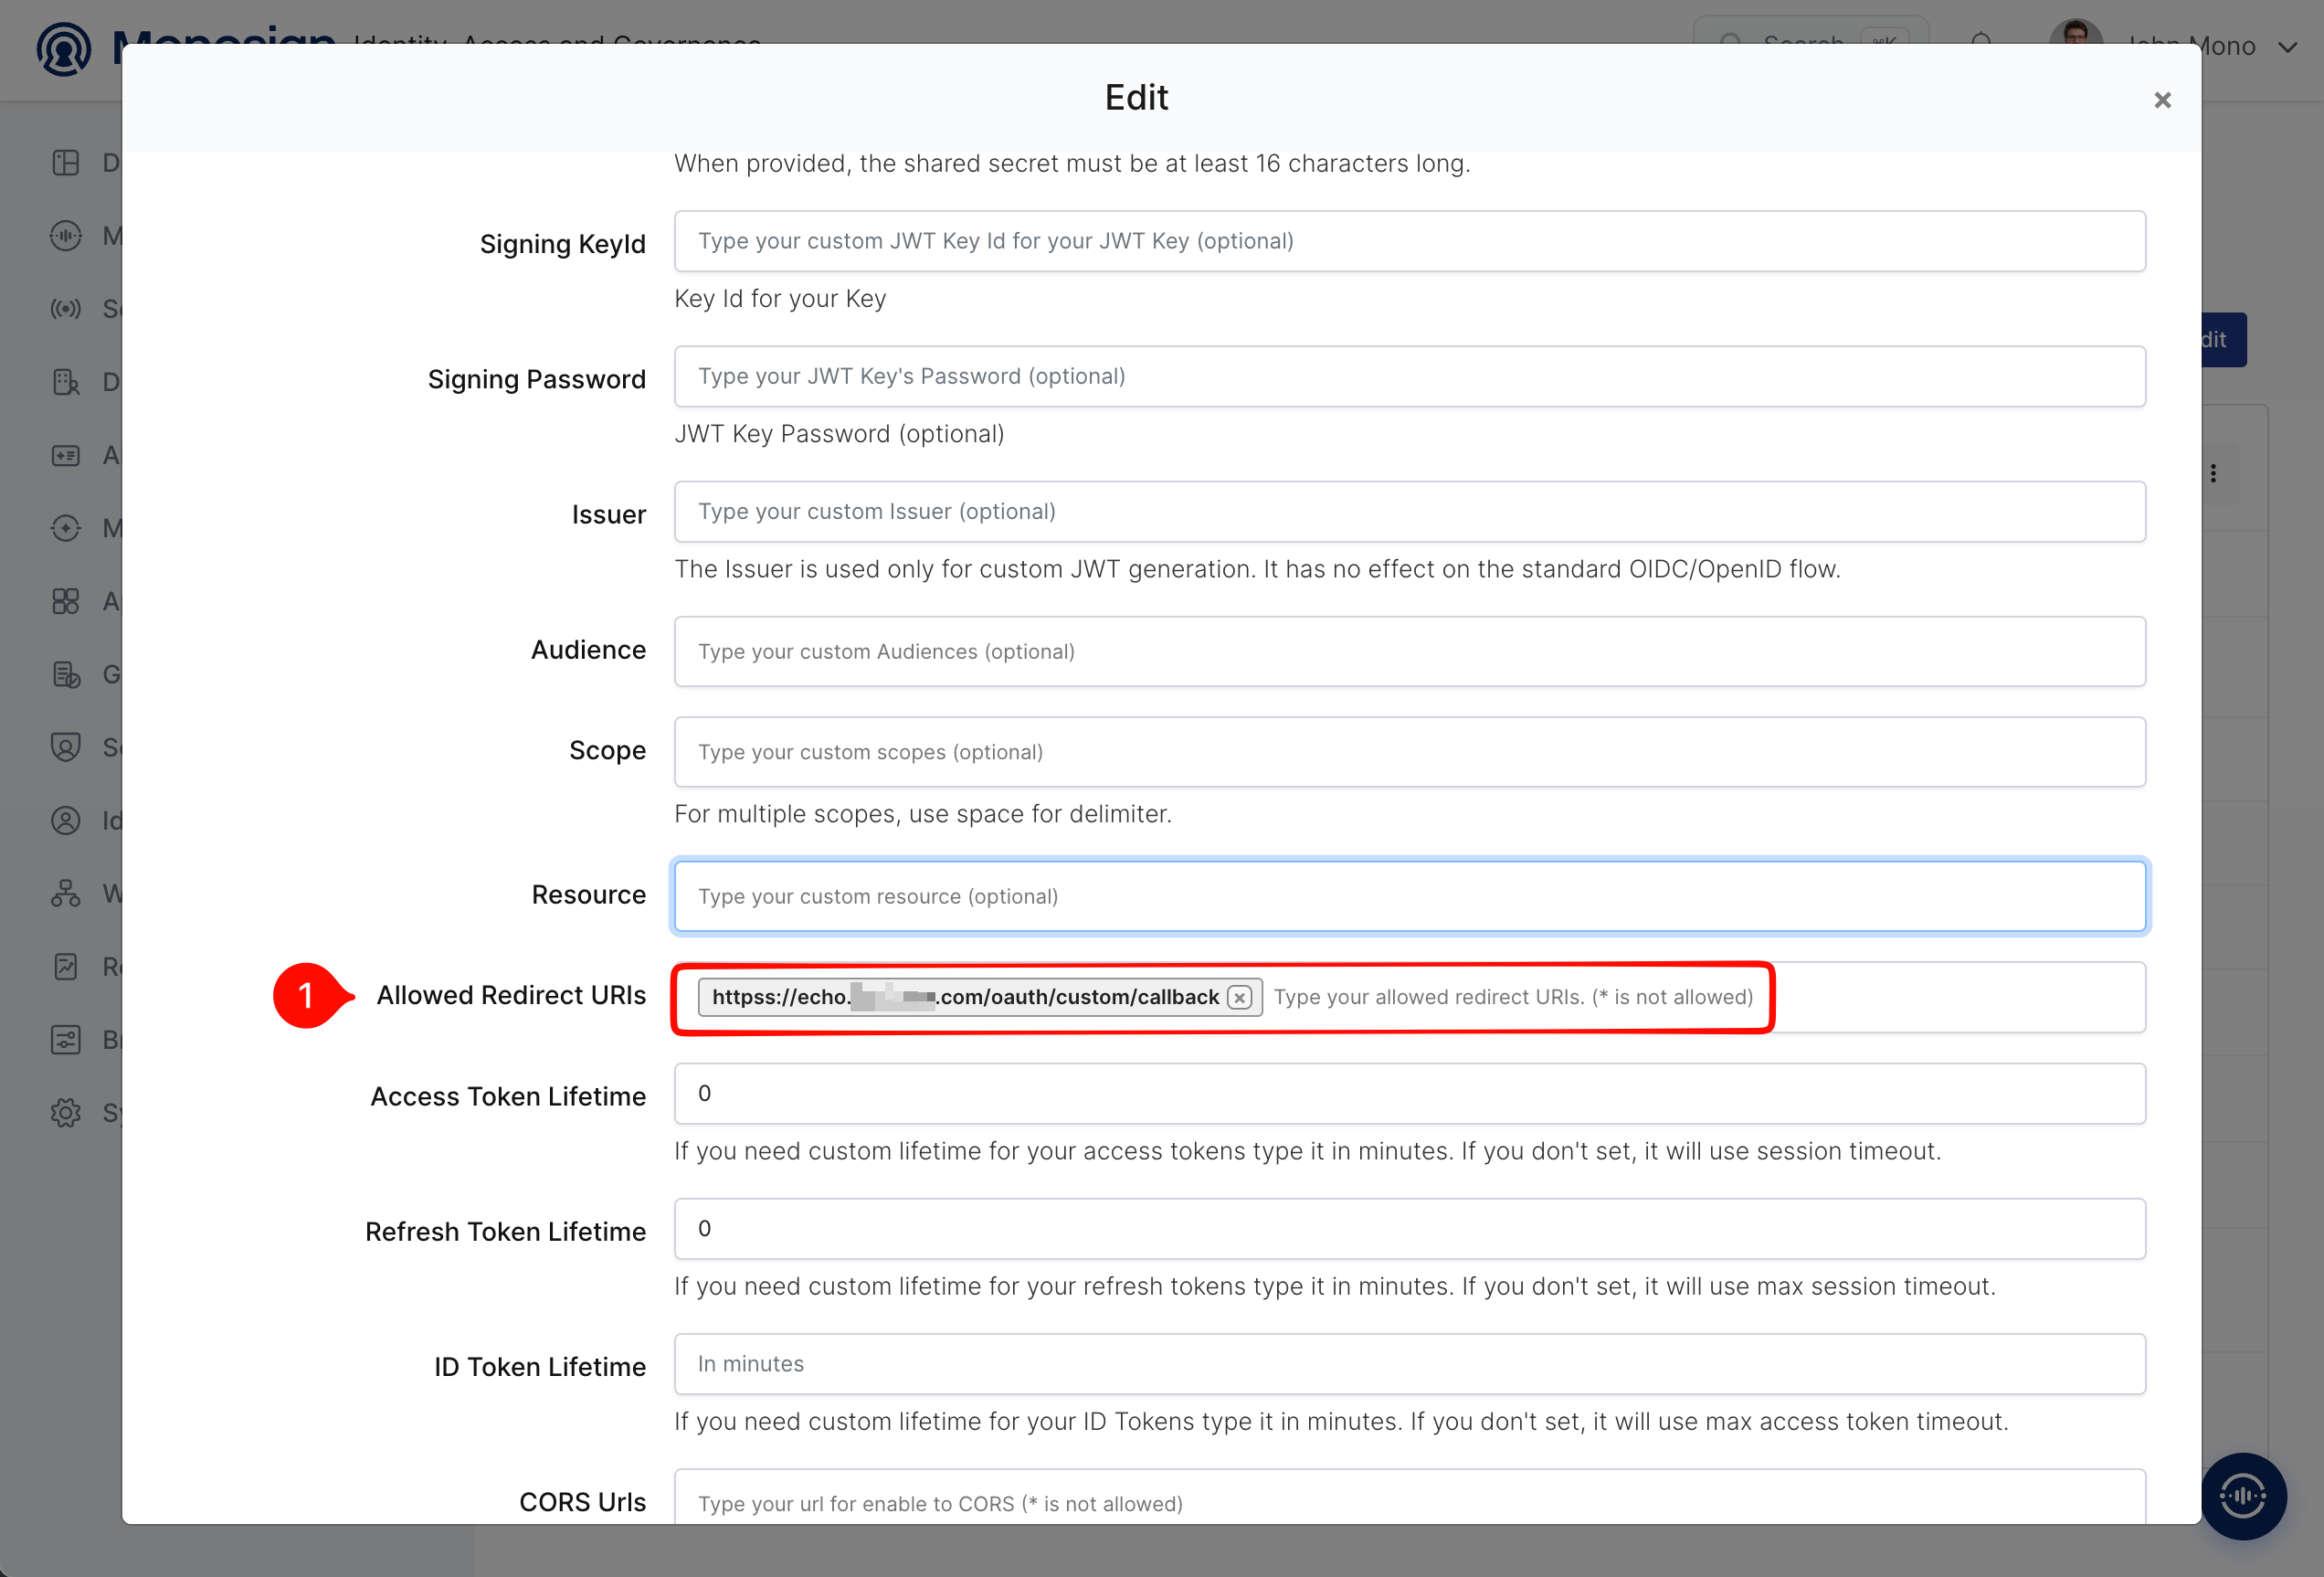
Task: Focus the Resource text field
Action: click(1409, 896)
